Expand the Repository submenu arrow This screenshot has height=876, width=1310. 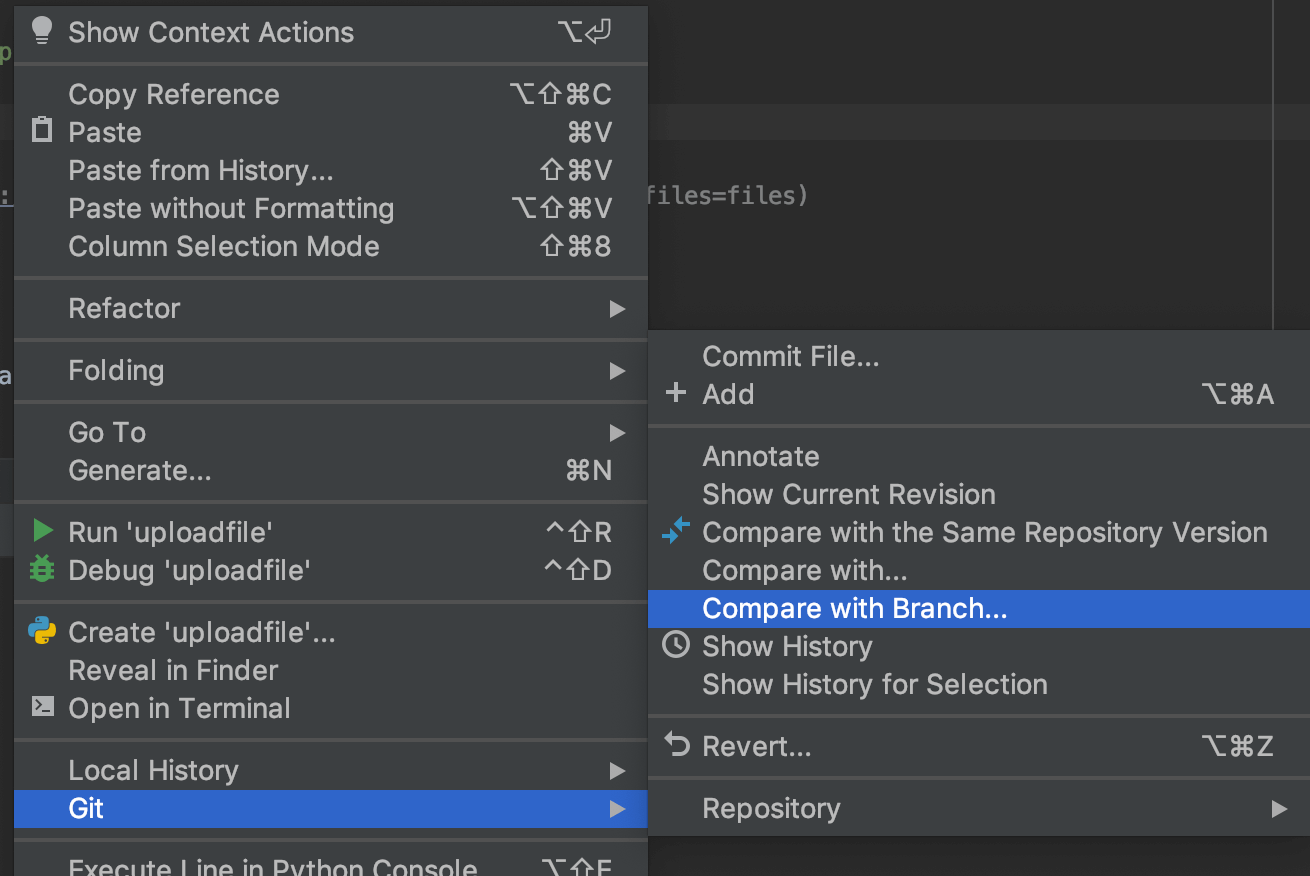point(1279,809)
